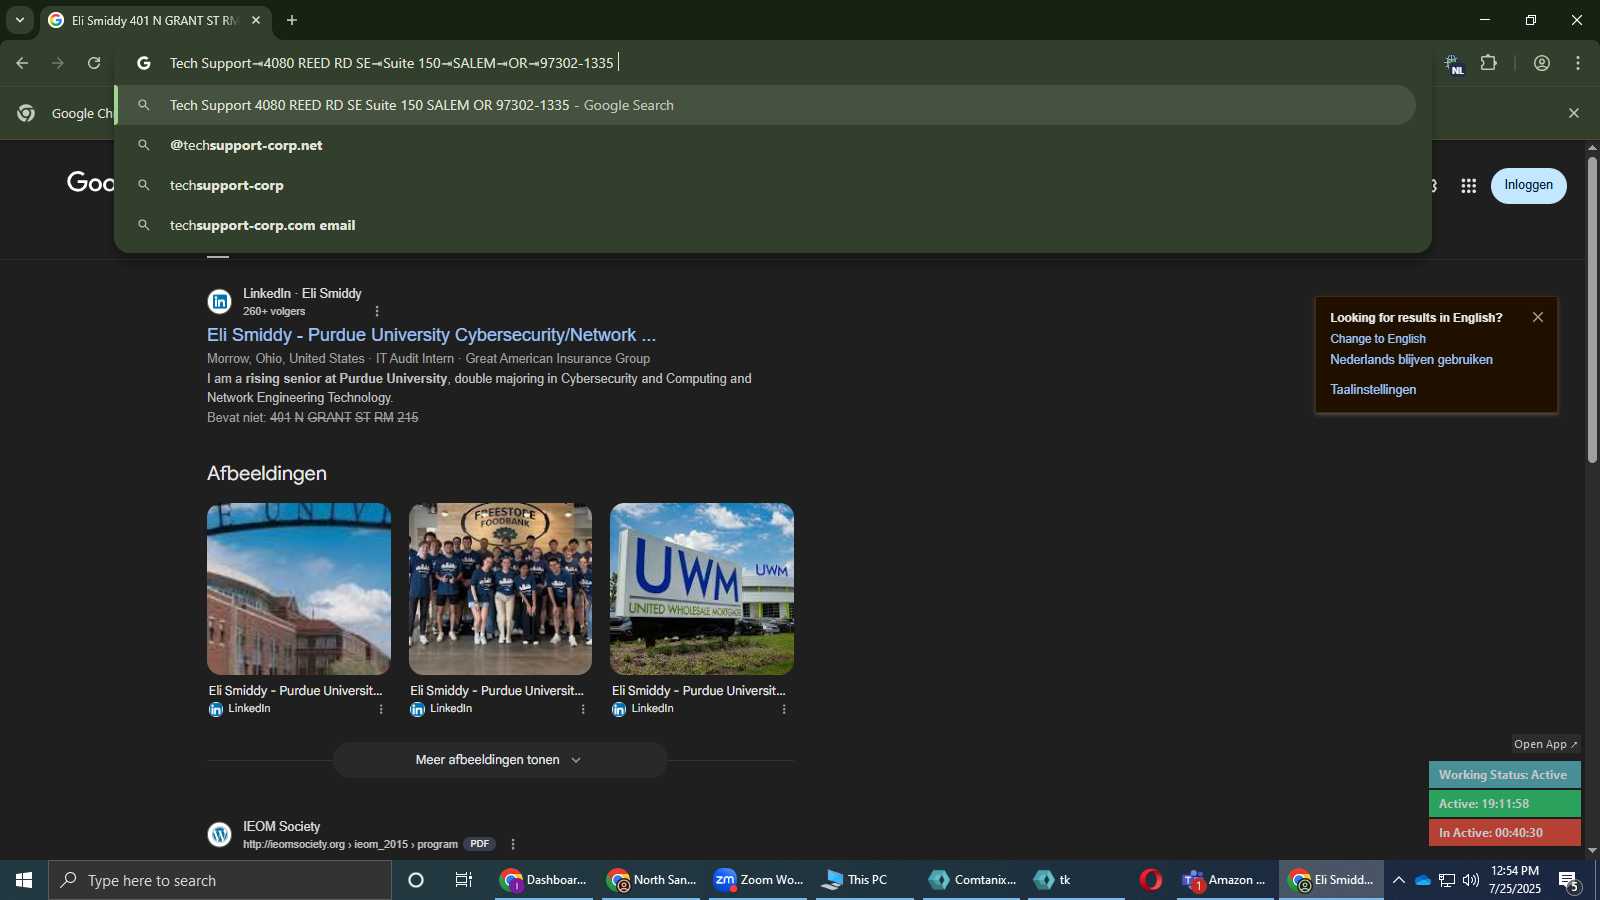Open the IEOM Society result source
This screenshot has width=1600, height=900.
(x=282, y=827)
